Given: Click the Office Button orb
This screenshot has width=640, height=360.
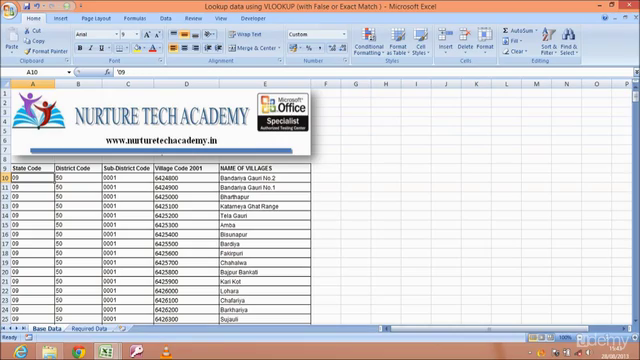Looking at the screenshot, I should [x=9, y=10].
